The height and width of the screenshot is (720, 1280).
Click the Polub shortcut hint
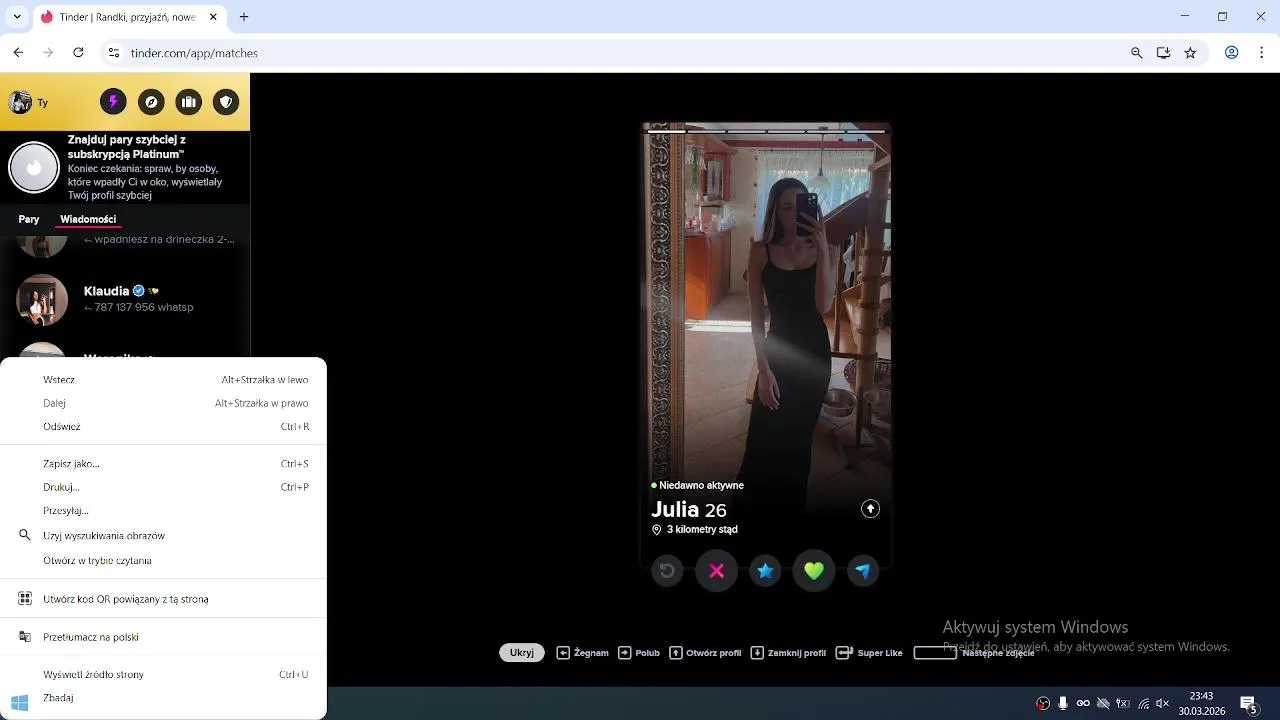pyautogui.click(x=639, y=653)
